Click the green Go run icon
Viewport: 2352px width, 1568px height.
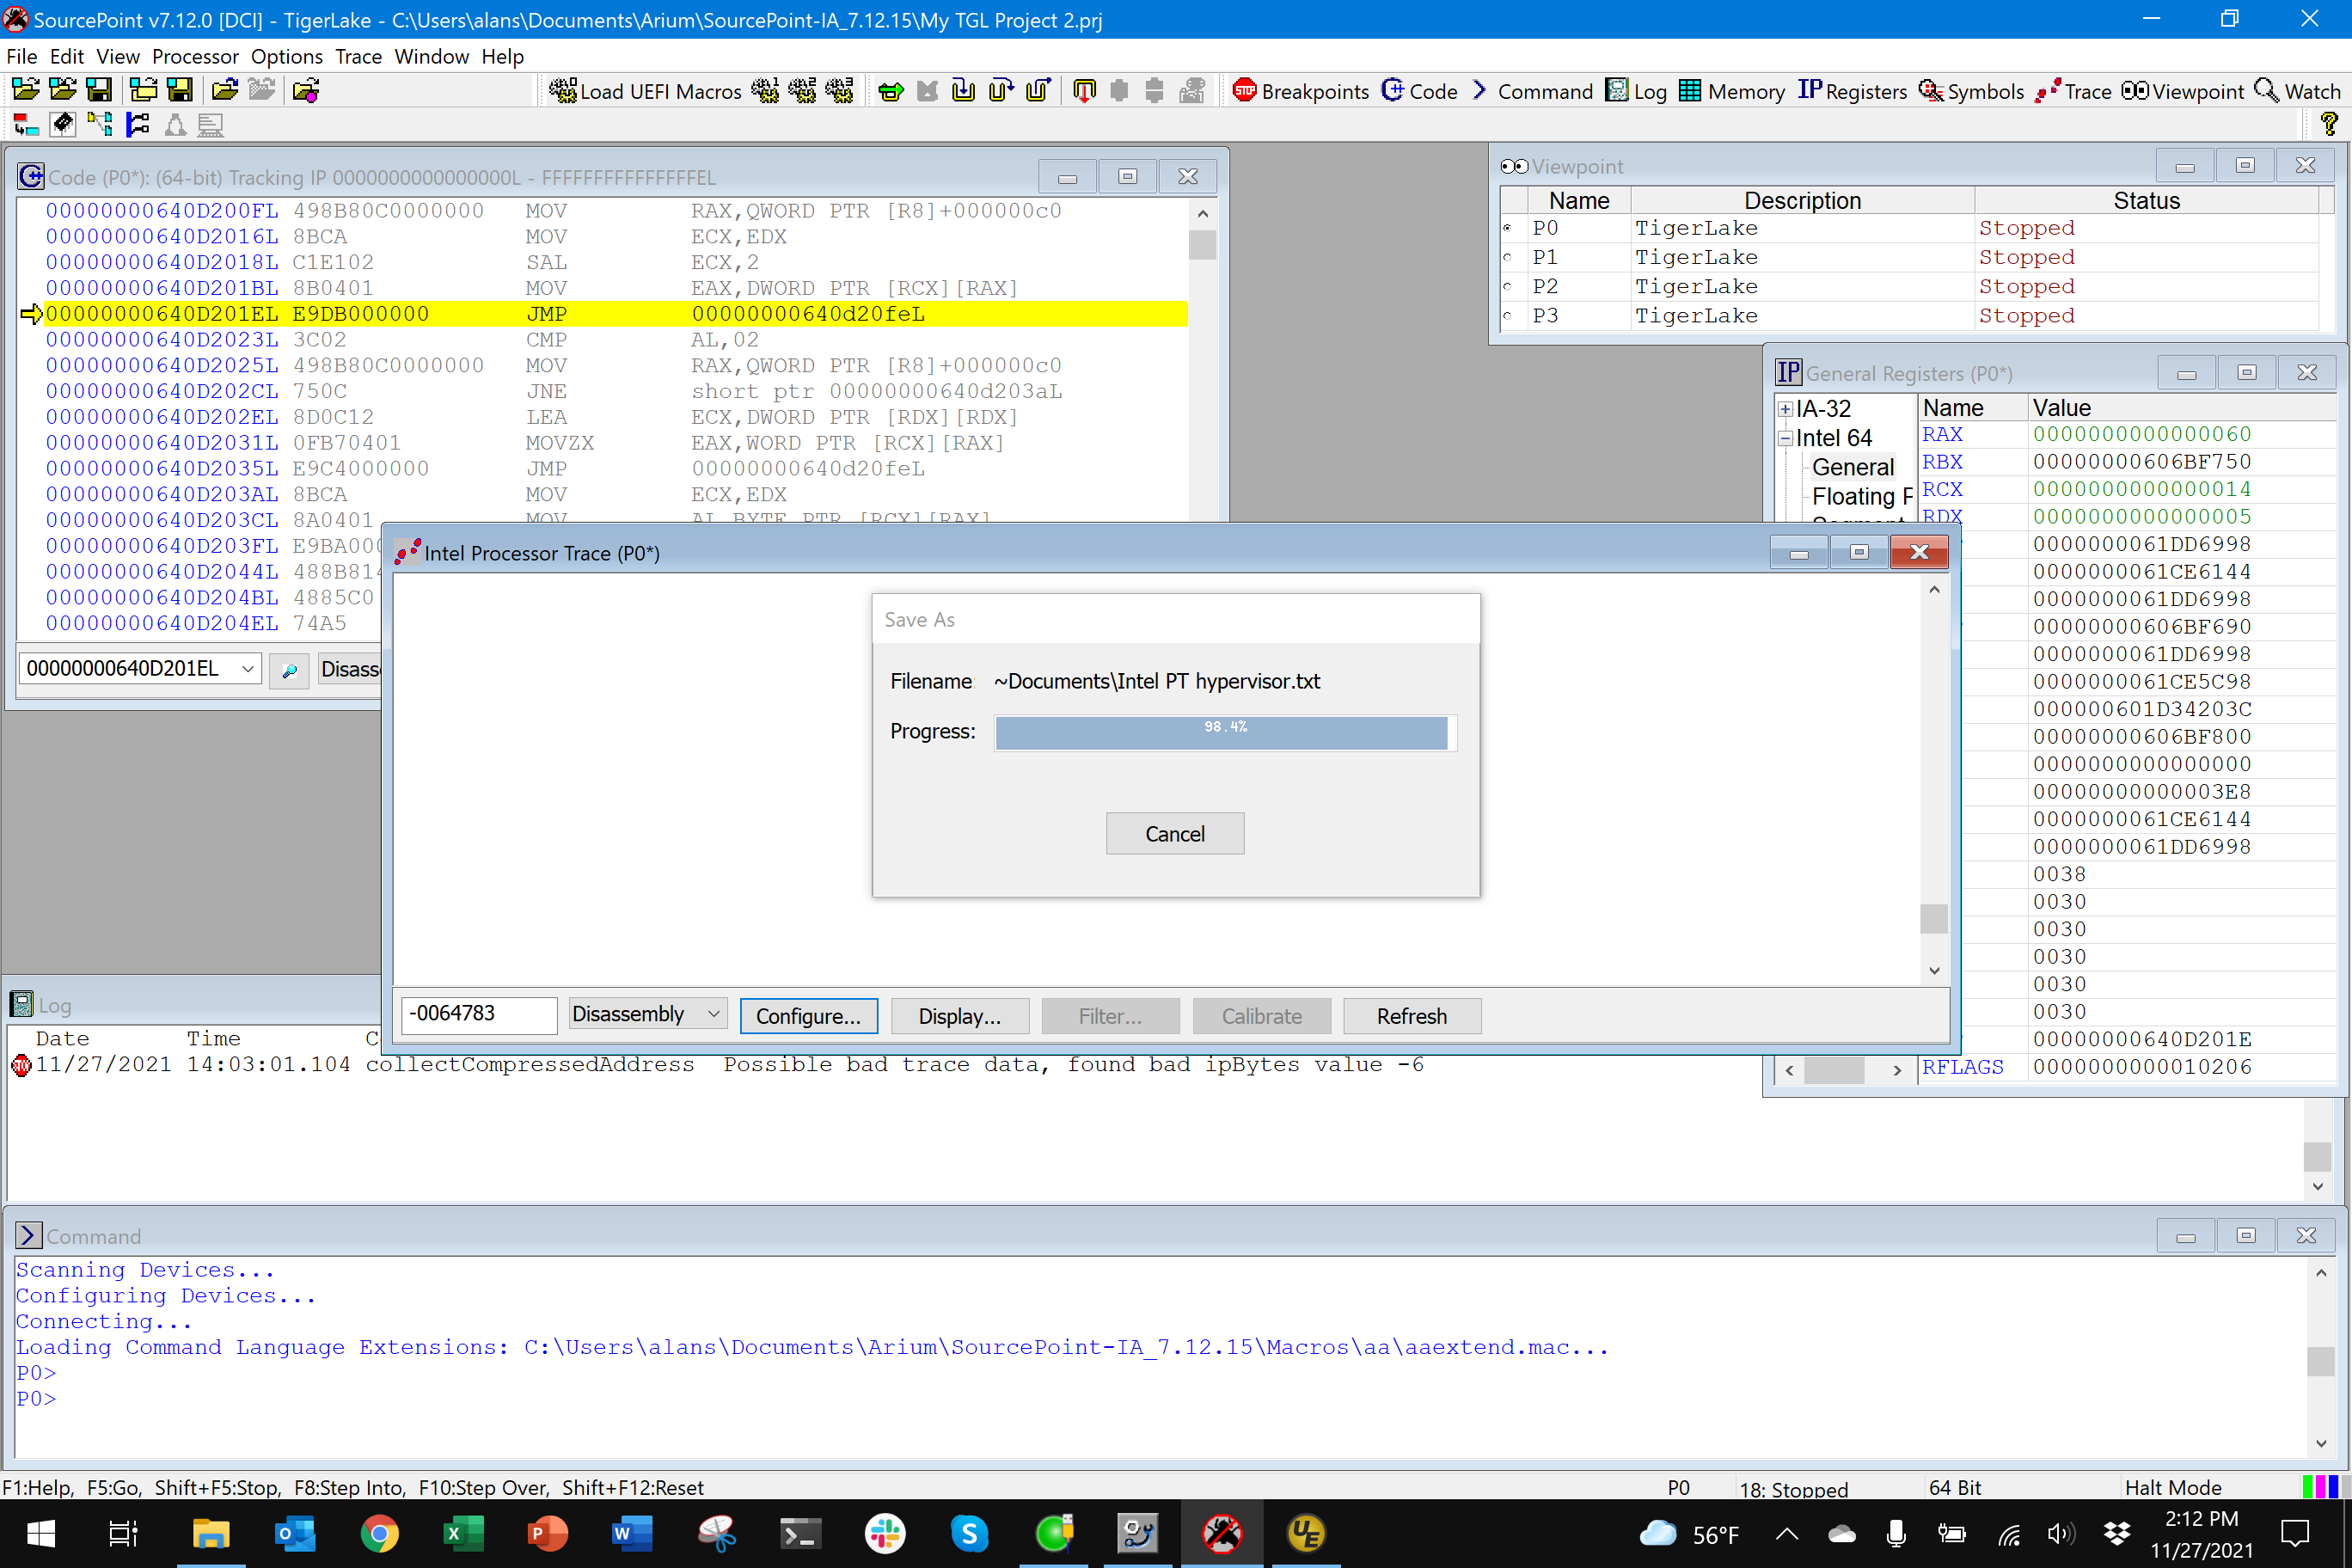[x=890, y=91]
